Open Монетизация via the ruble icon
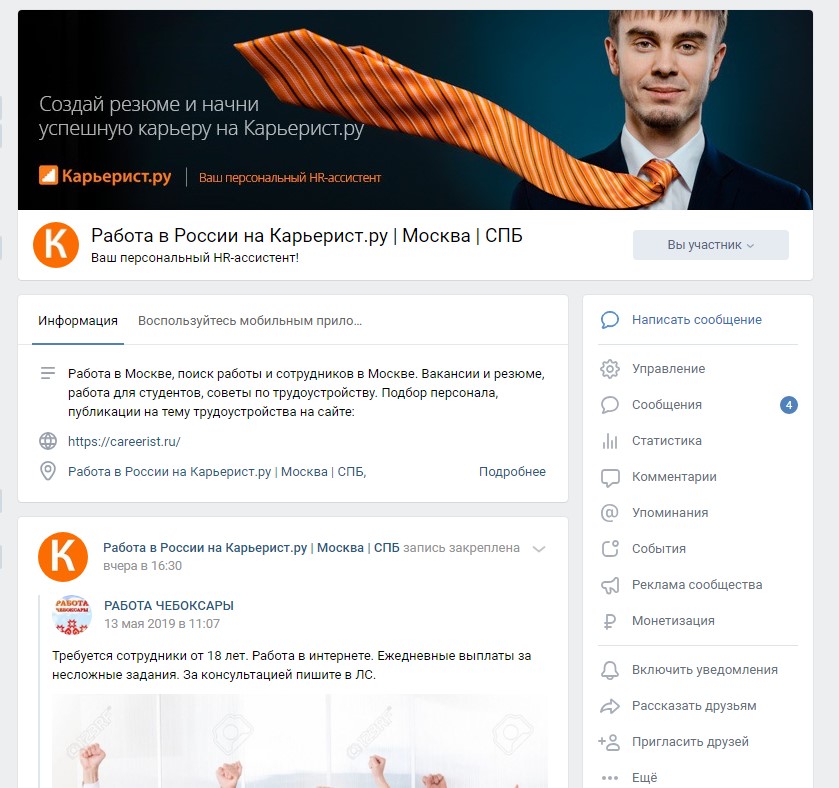The image size is (839, 788). [x=609, y=621]
